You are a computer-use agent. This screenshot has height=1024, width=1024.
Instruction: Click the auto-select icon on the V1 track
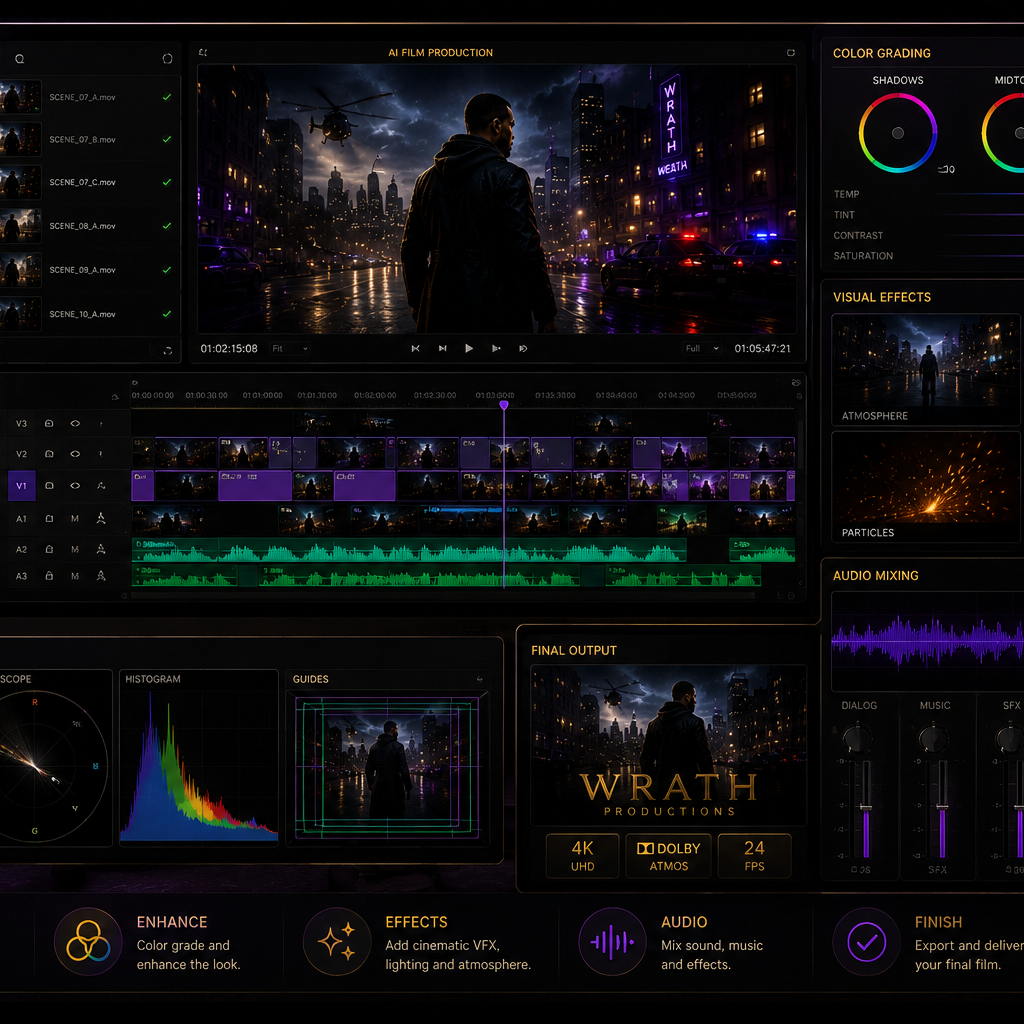(x=101, y=486)
